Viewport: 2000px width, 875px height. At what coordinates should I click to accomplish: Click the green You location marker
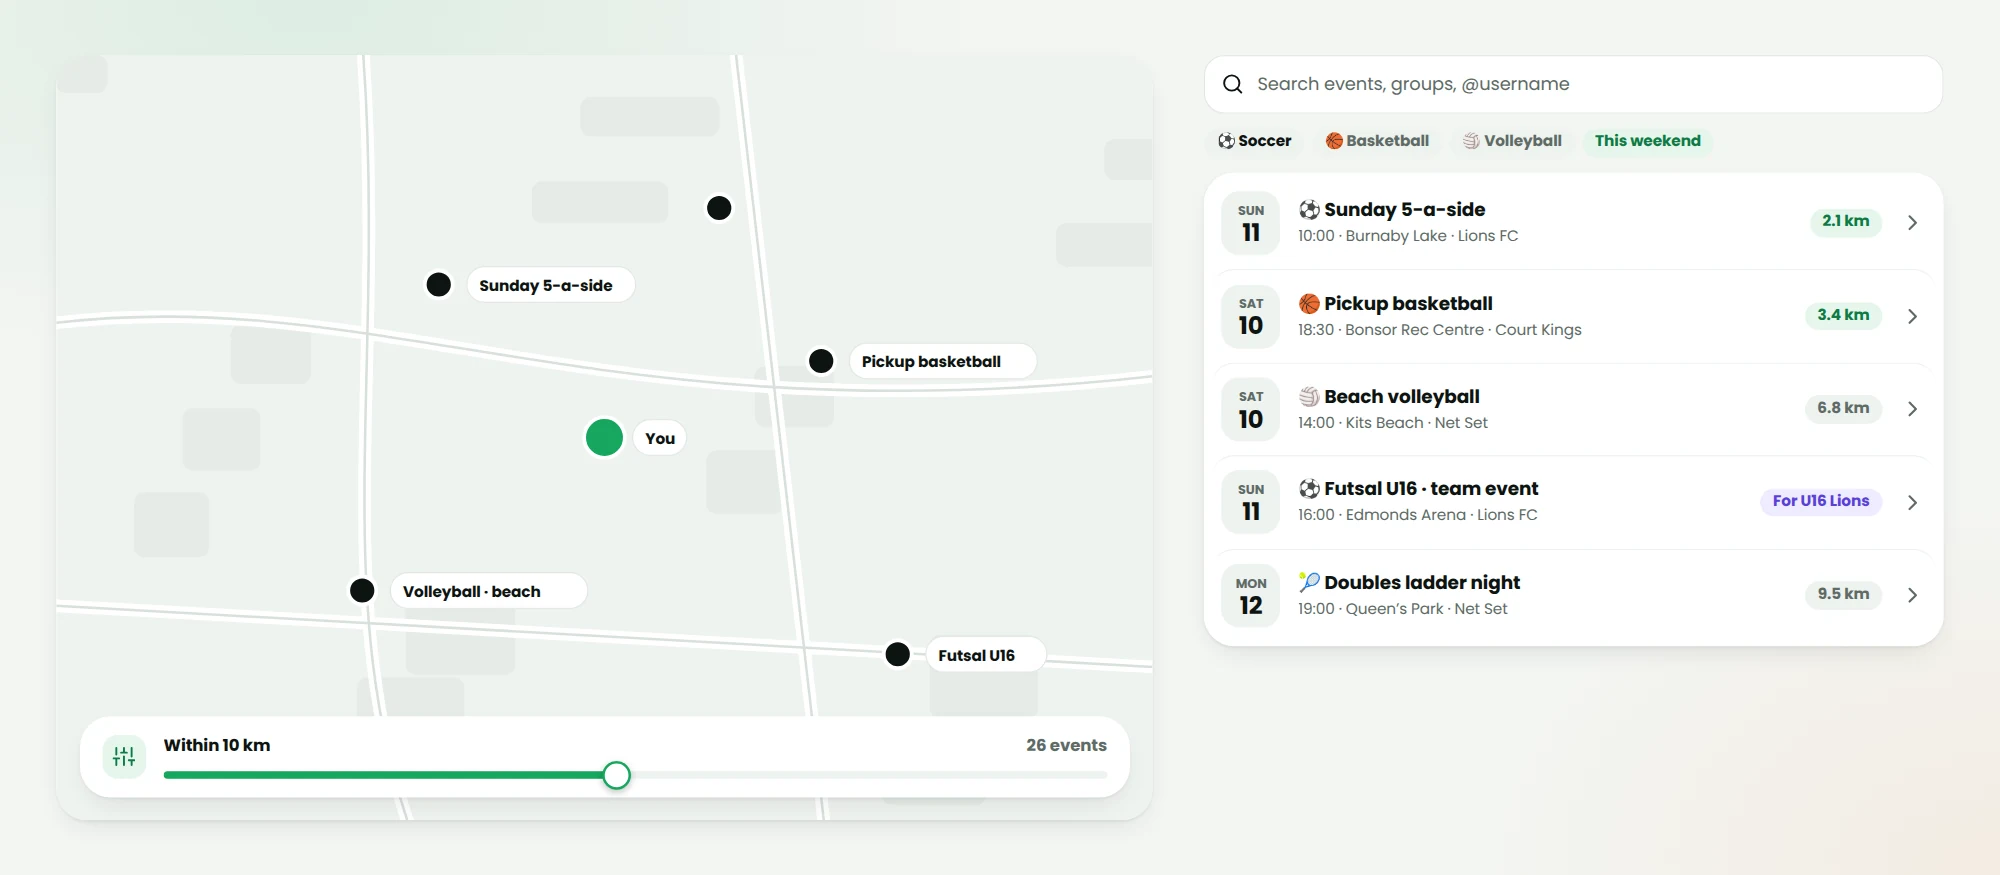tap(604, 438)
